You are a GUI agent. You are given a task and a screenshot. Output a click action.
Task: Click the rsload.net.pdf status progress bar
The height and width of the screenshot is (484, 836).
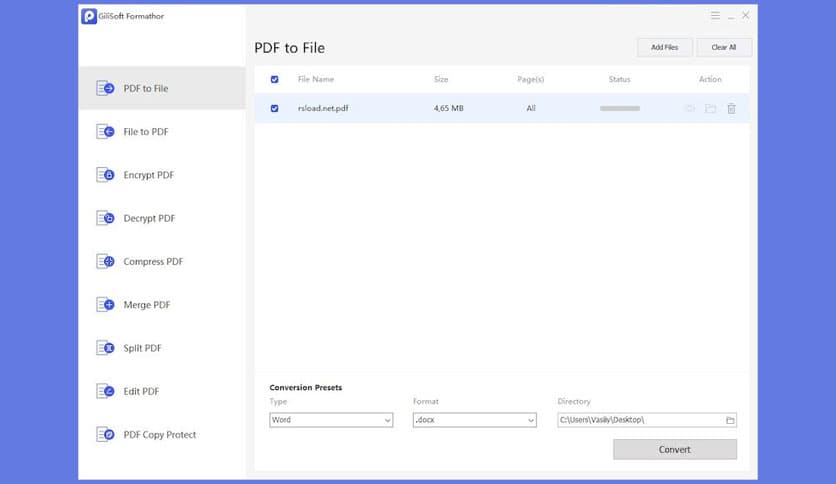pos(620,108)
